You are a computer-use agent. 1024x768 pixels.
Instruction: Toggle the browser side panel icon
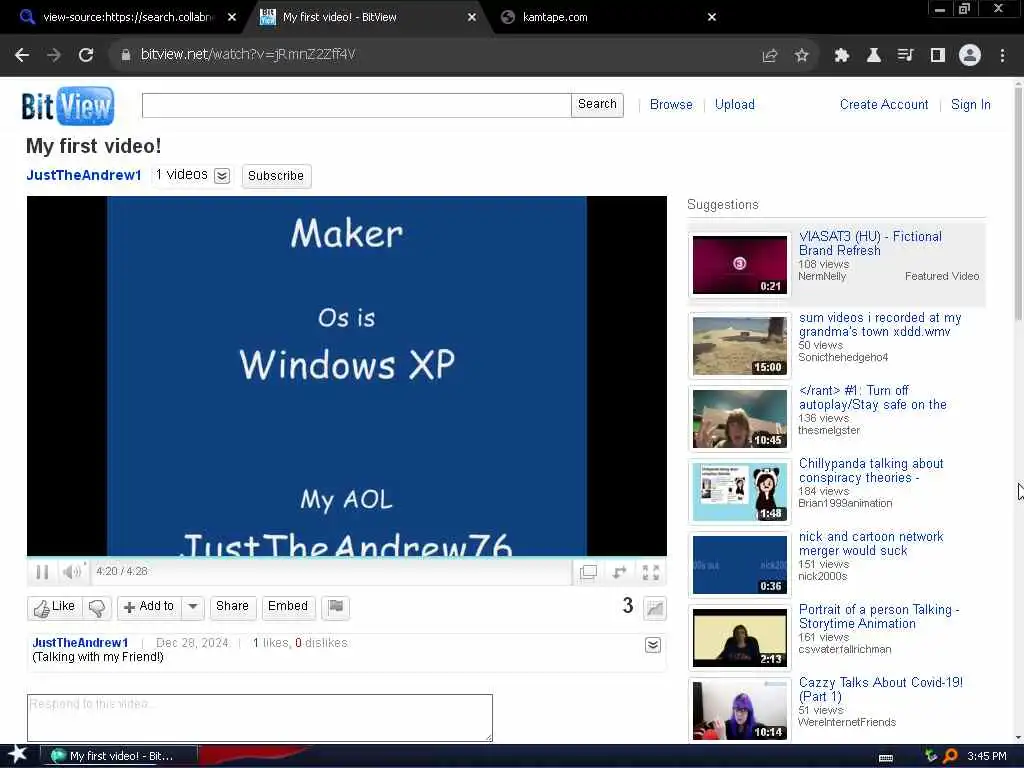[x=938, y=55]
